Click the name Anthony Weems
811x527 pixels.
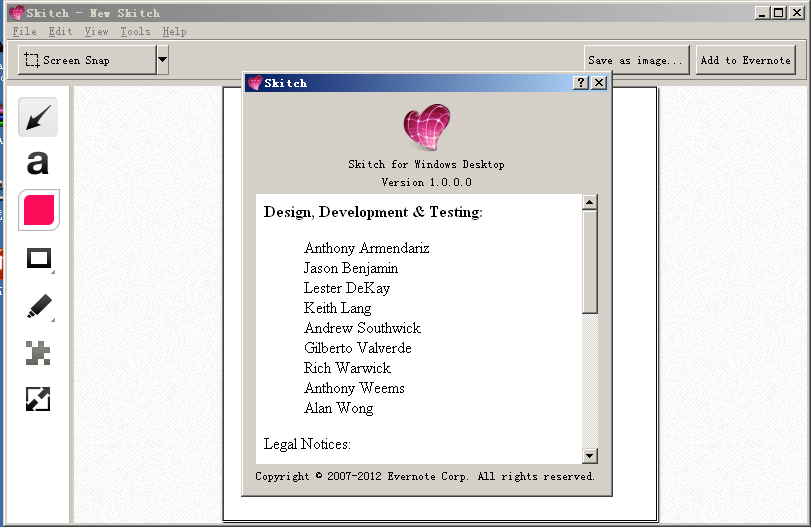point(354,388)
